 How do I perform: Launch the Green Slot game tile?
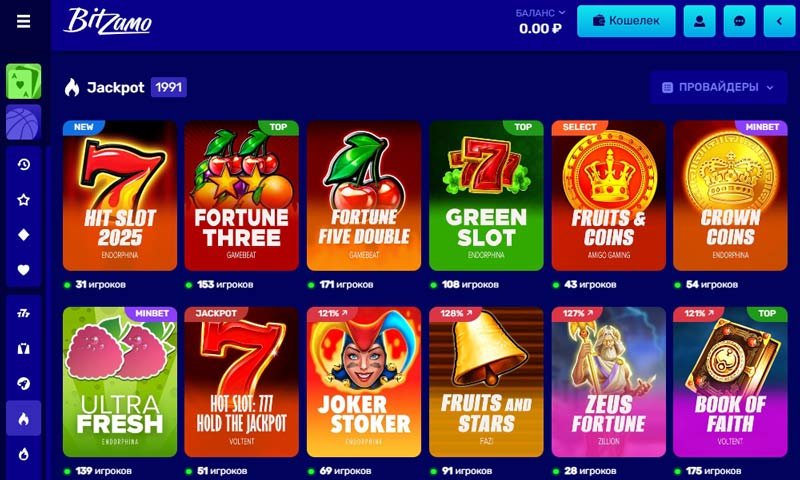click(x=486, y=195)
